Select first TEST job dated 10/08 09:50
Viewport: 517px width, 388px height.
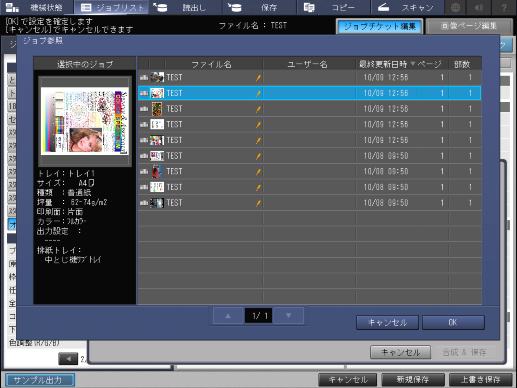click(309, 156)
